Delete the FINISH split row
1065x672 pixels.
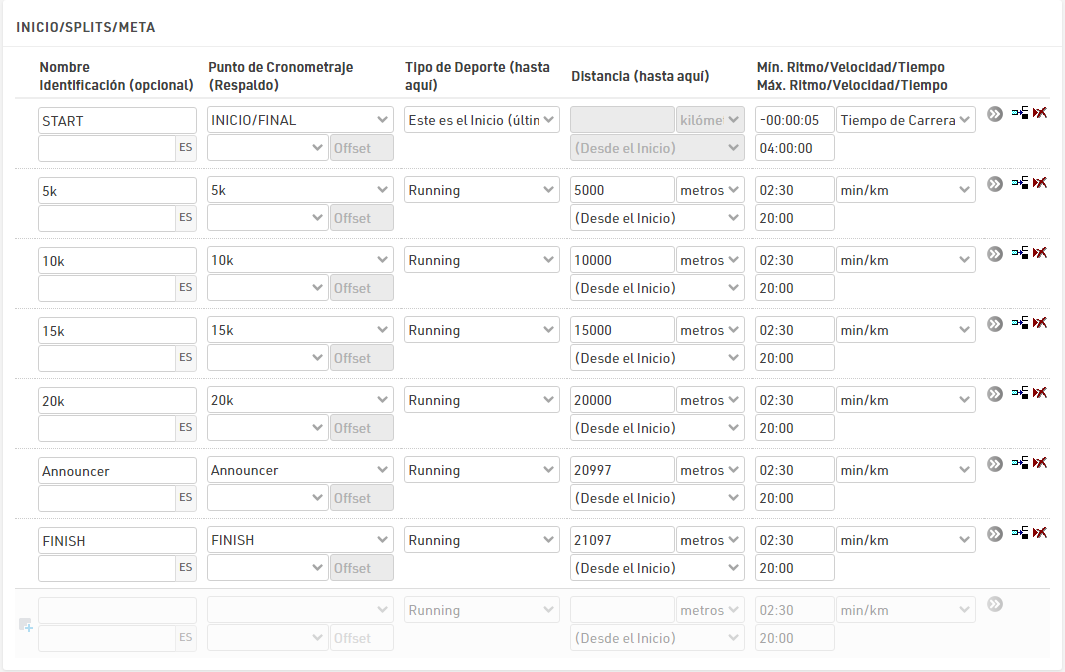coord(1041,533)
